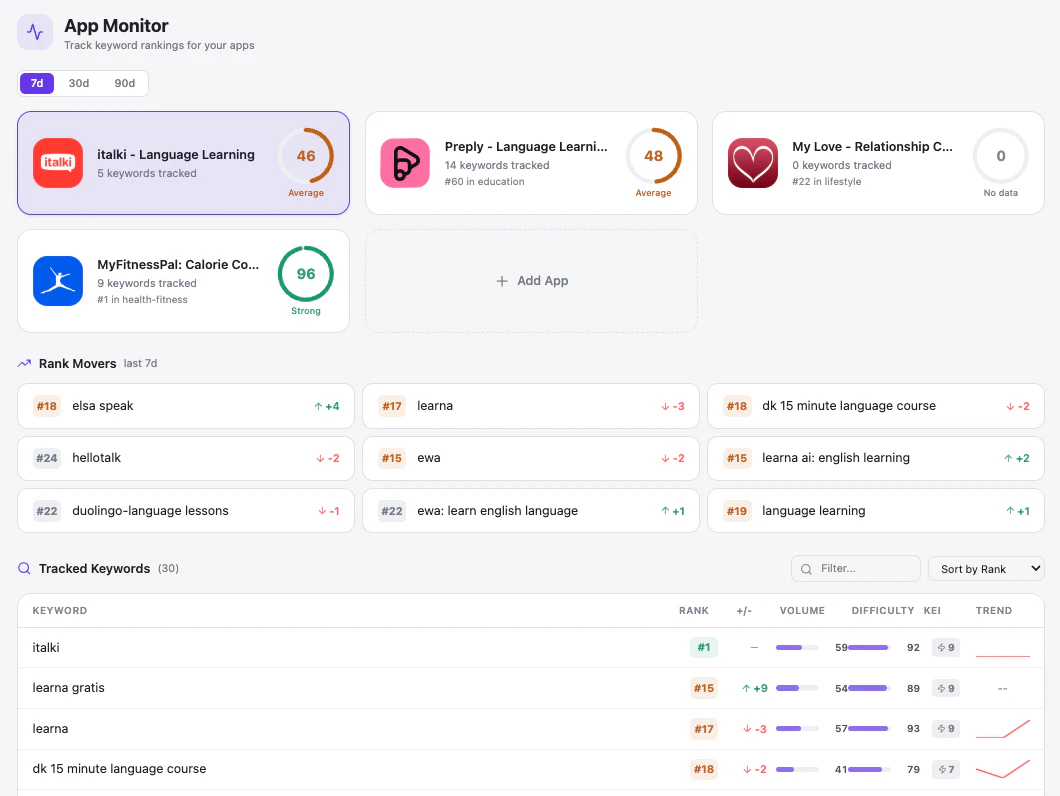Click the App Monitor pulse logo icon
Image resolution: width=1060 pixels, height=796 pixels.
(35, 32)
